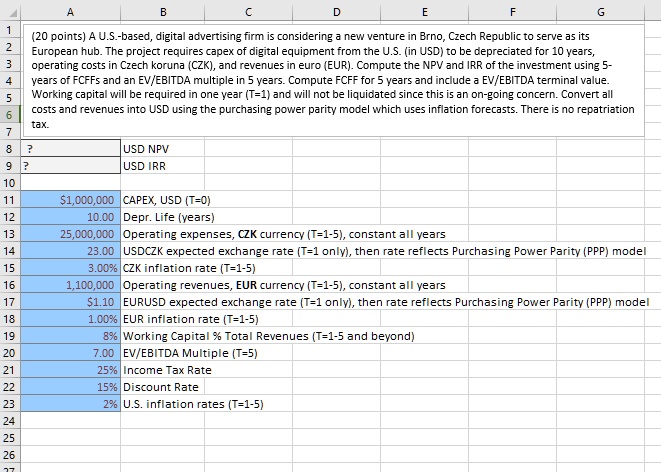Image resolution: width=661 pixels, height=472 pixels.
Task: Select row 11 header
Action: click(x=10, y=200)
